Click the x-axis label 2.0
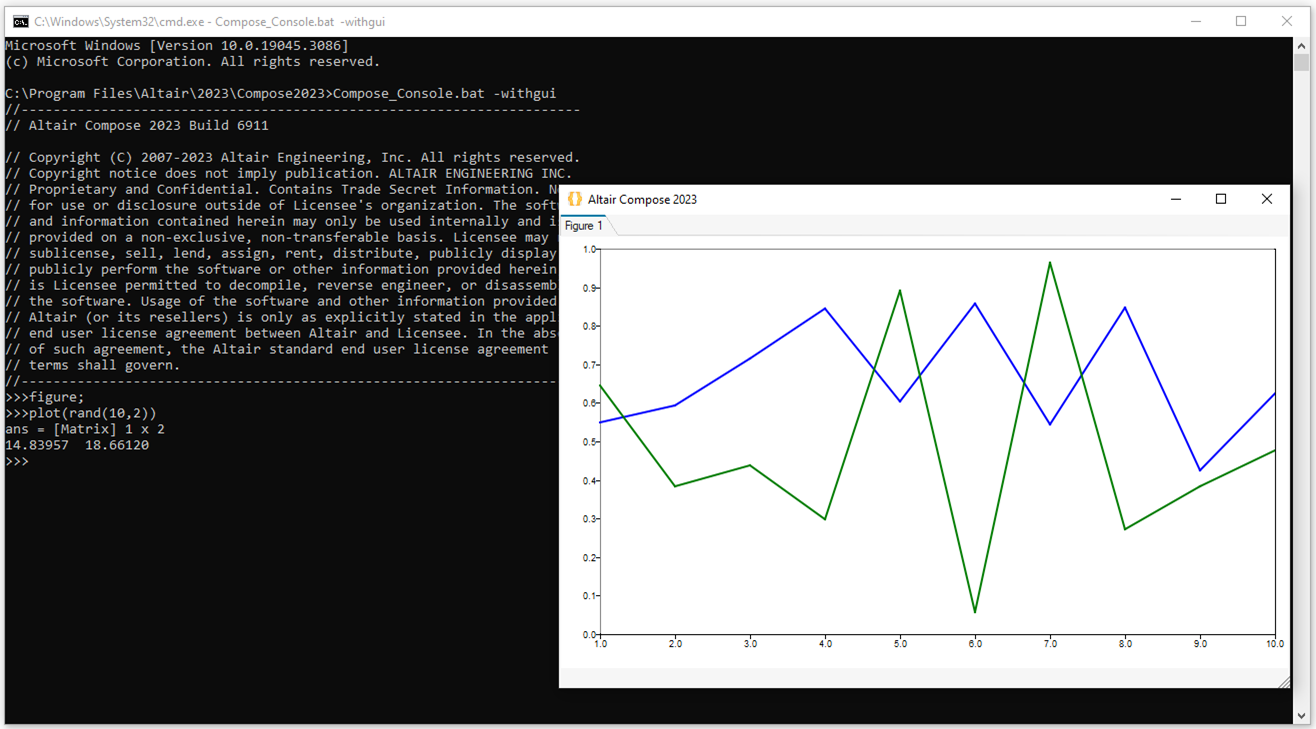The image size is (1316, 729). [675, 644]
